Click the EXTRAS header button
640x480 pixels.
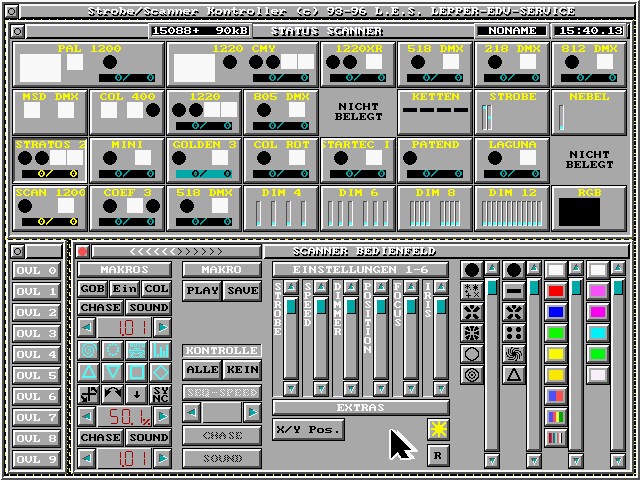(360, 407)
